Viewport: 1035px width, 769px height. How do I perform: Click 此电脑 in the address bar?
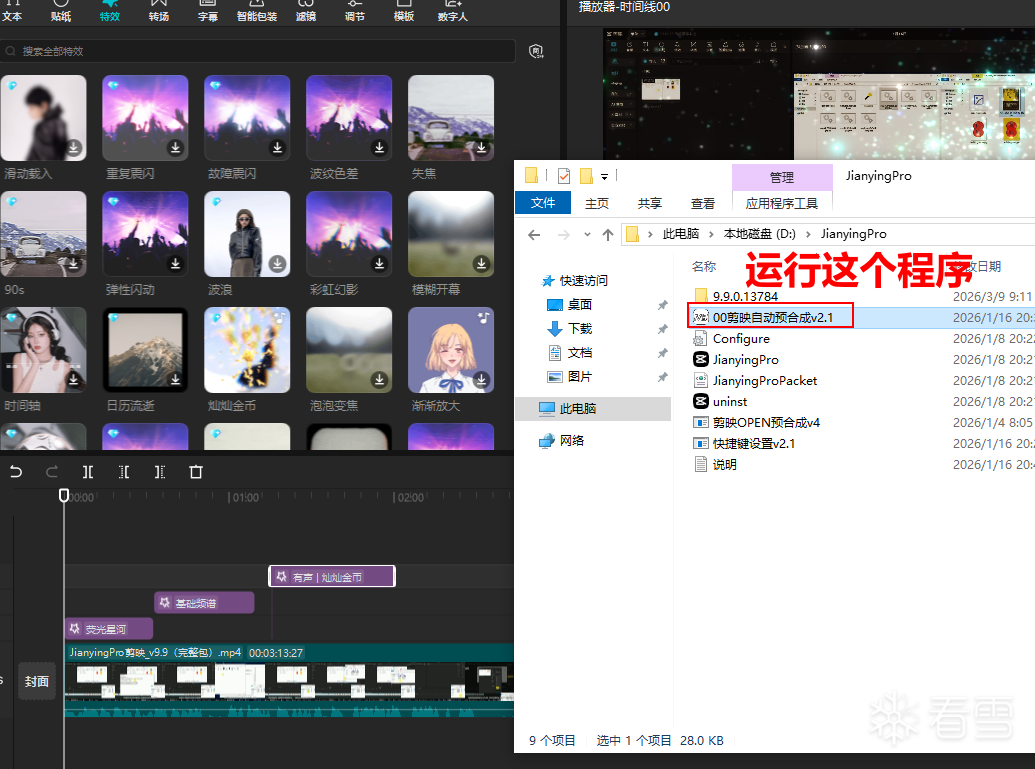681,234
